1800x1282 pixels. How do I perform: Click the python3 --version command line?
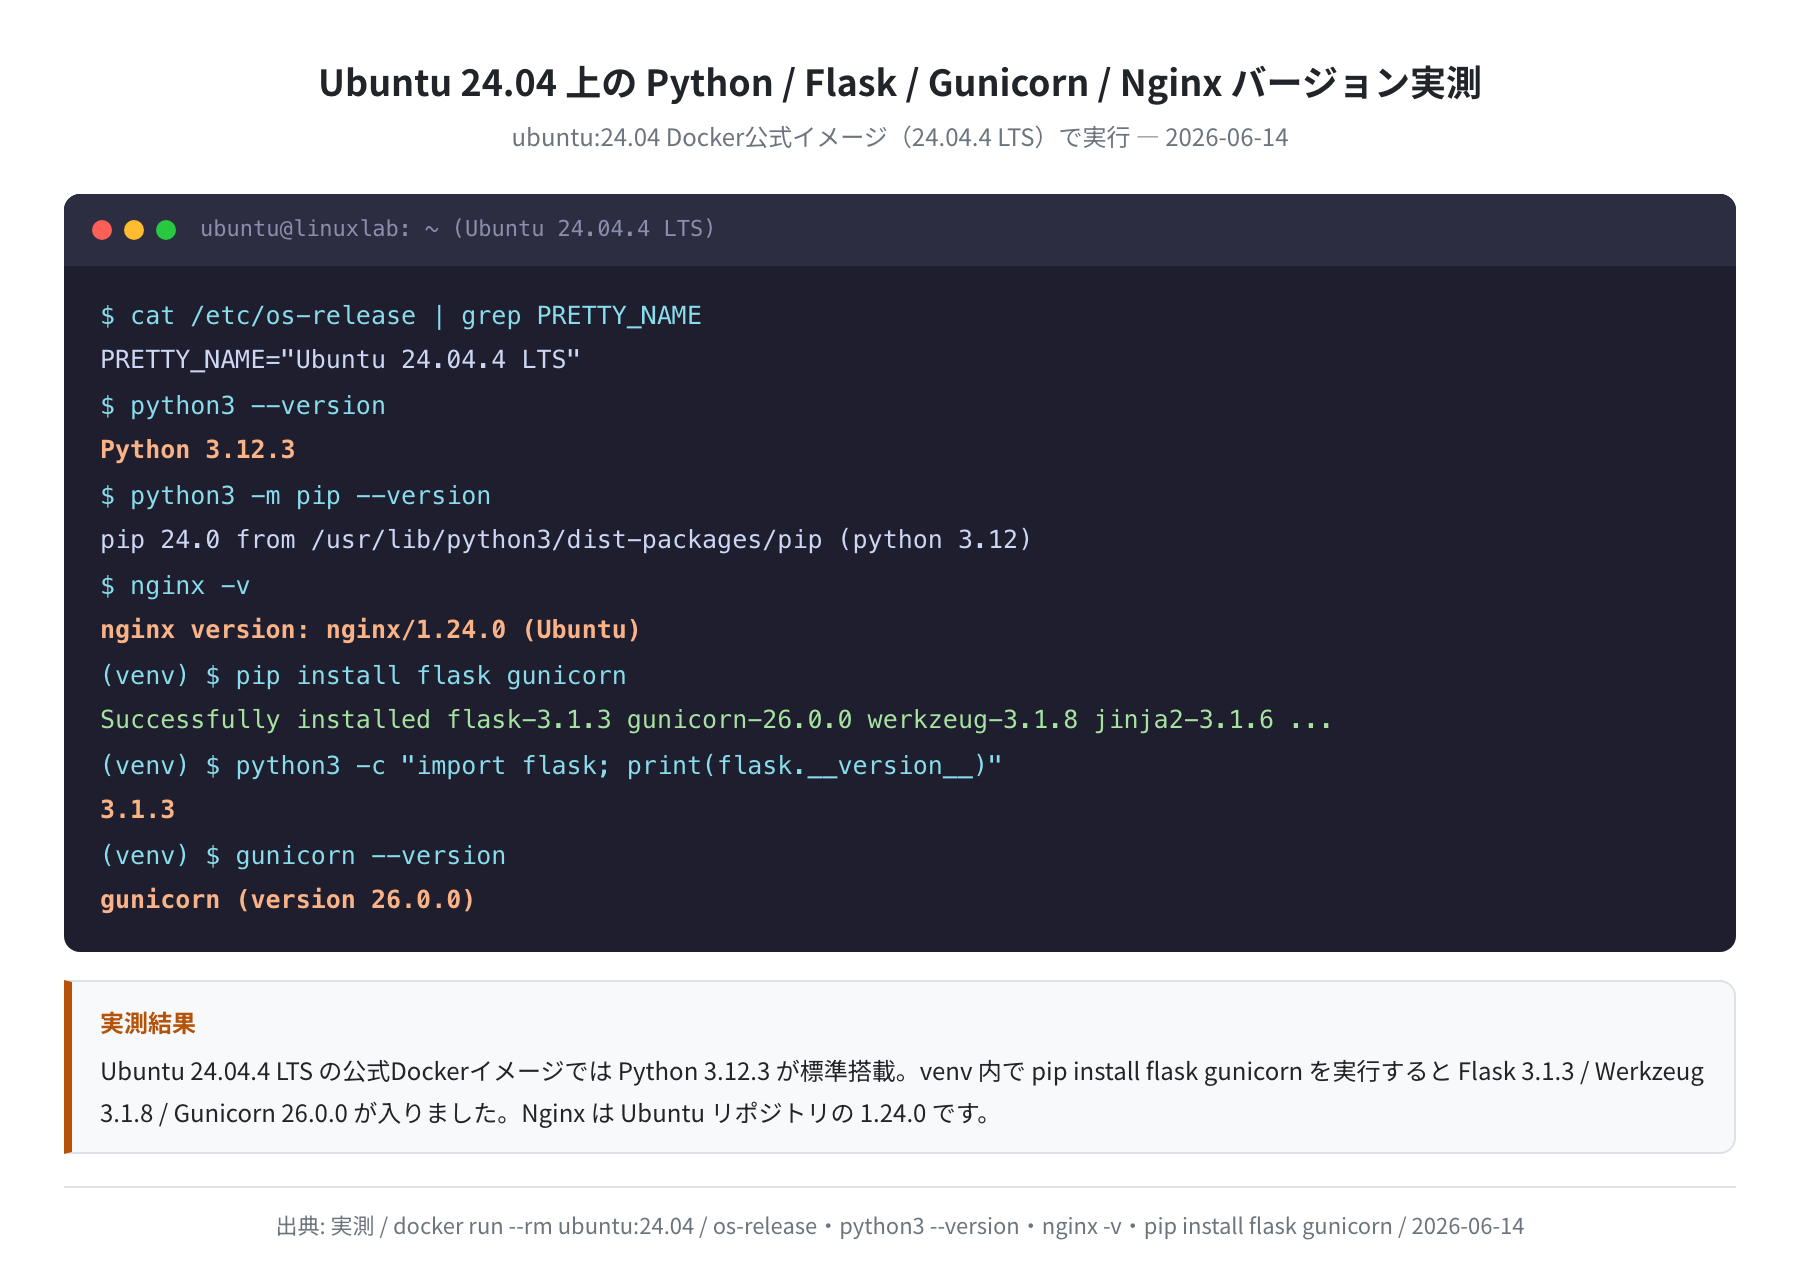coord(243,406)
